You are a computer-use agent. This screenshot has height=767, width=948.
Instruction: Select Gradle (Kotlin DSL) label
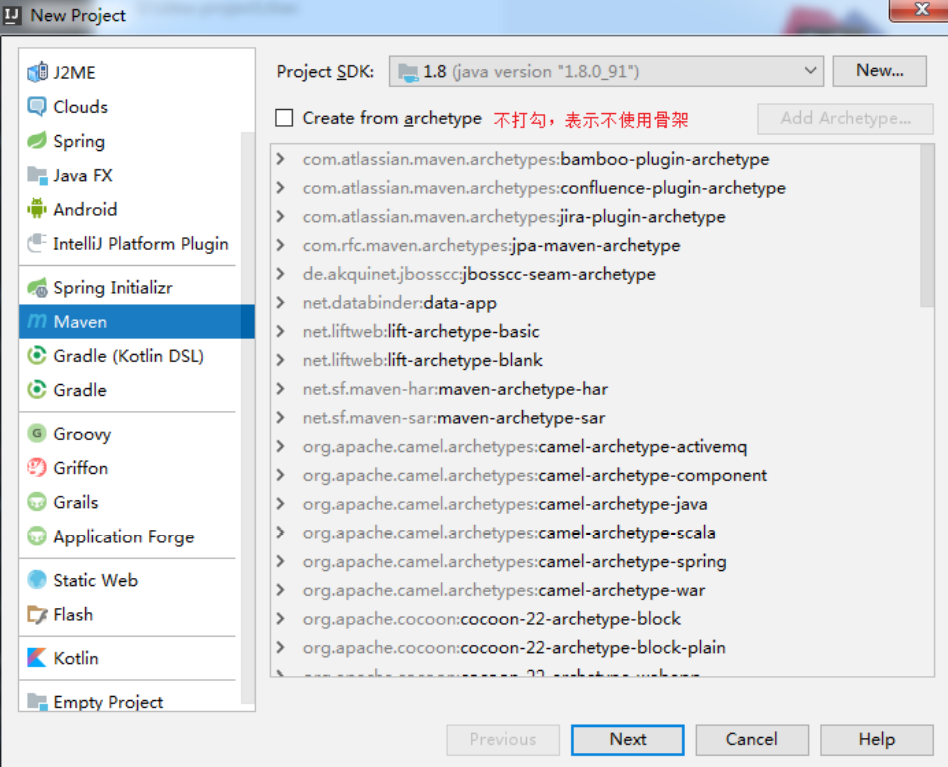[129, 356]
